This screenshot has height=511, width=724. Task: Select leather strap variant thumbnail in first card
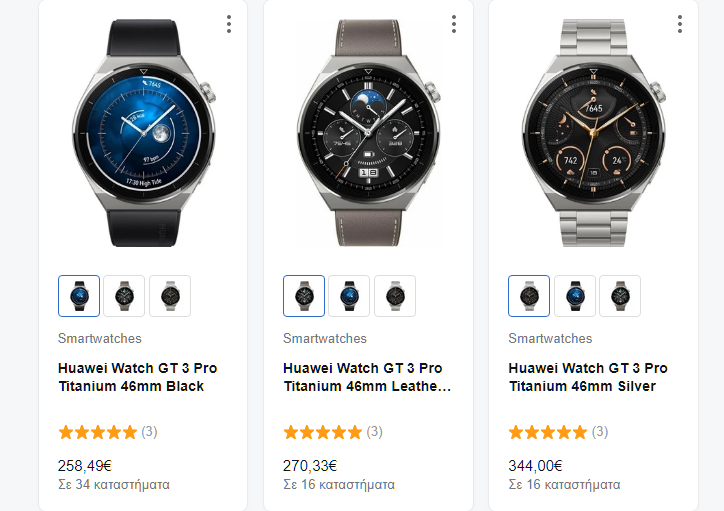pos(124,296)
